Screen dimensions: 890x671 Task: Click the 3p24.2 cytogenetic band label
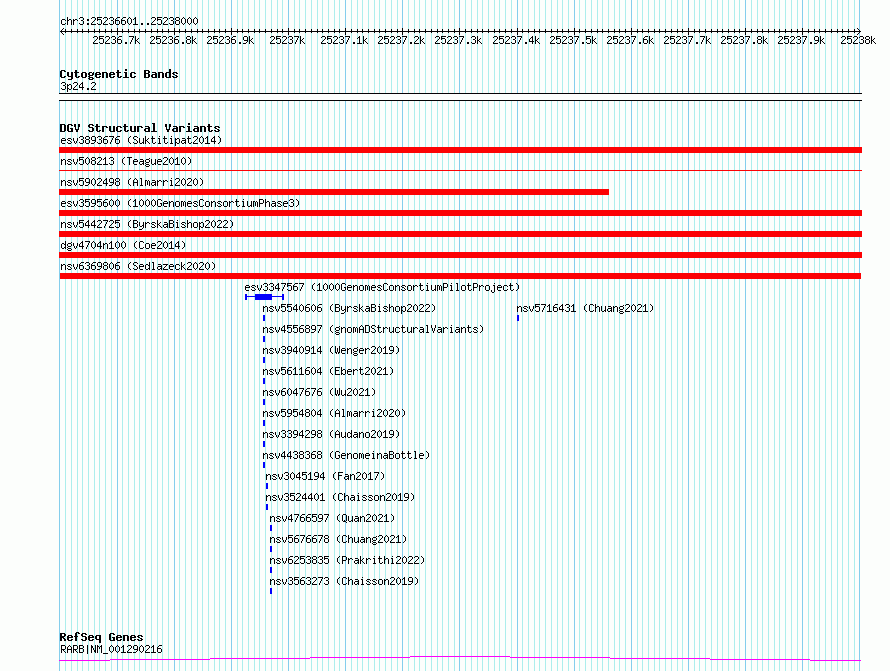(x=78, y=86)
